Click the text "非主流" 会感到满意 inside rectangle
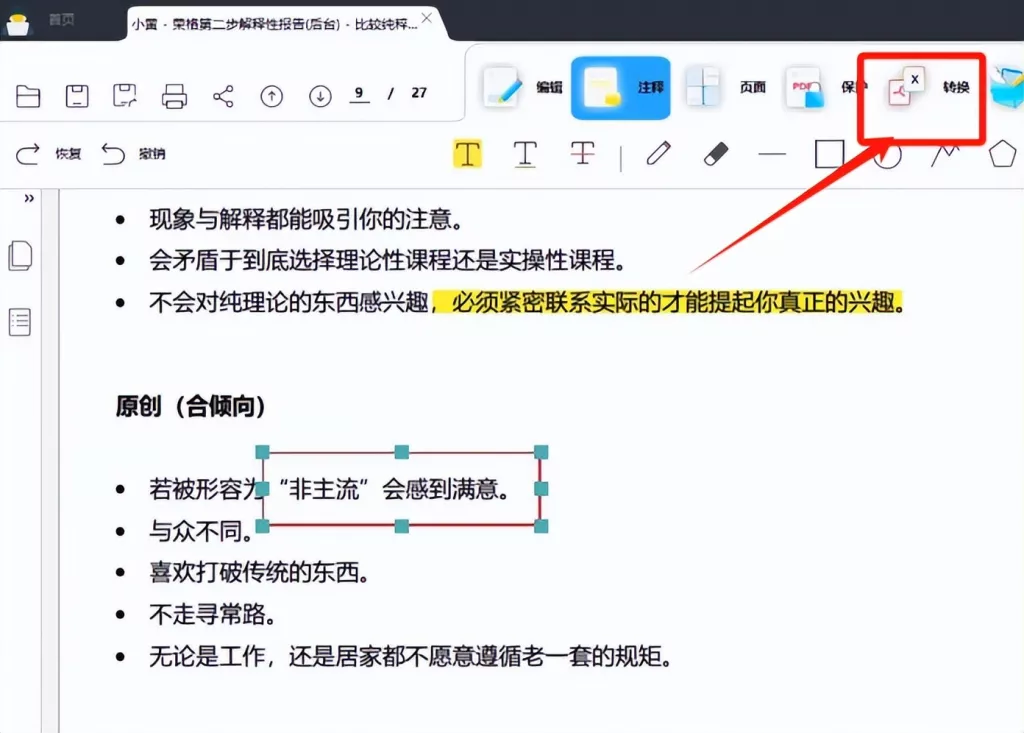This screenshot has height=733, width=1024. 394,489
